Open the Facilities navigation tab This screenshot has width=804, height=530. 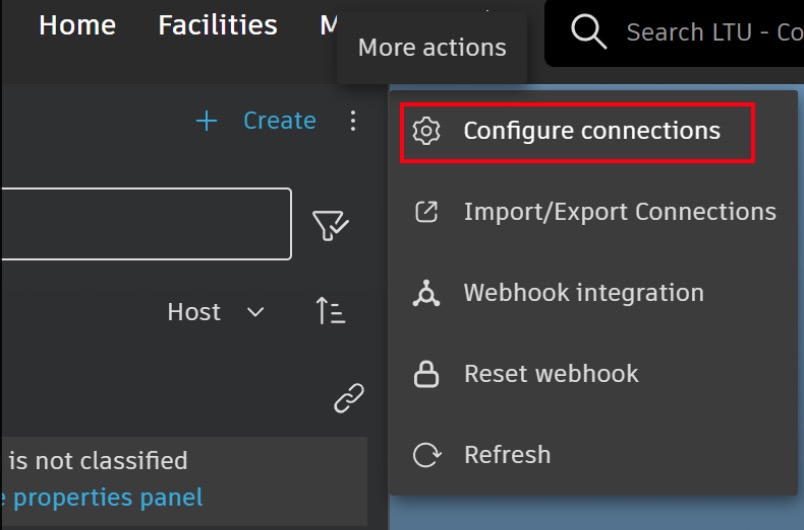click(217, 25)
